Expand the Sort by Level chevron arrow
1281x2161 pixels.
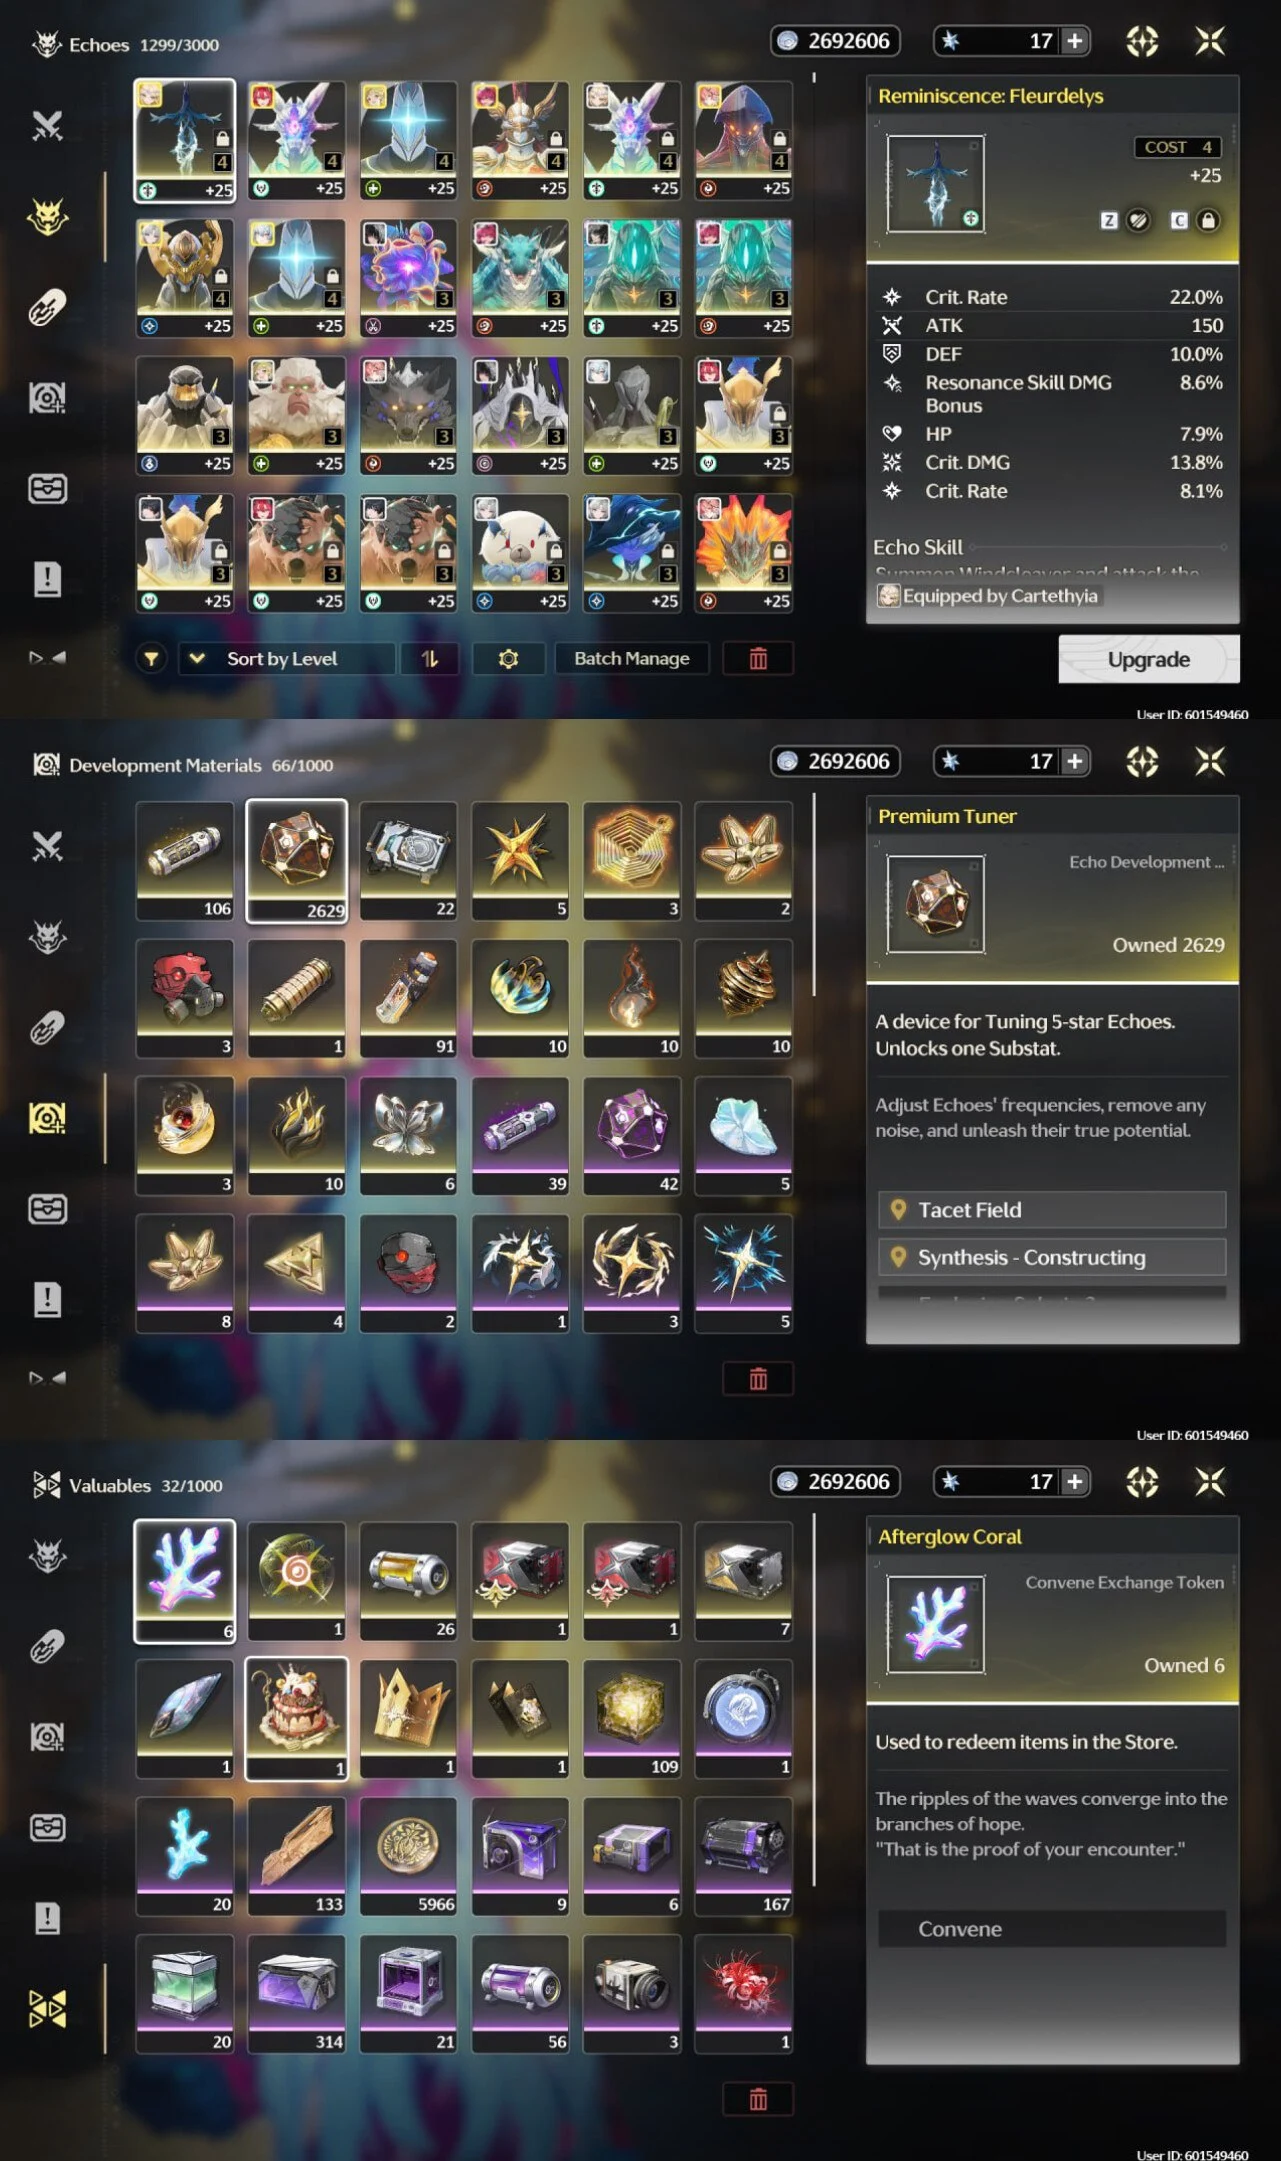pyautogui.click(x=197, y=658)
